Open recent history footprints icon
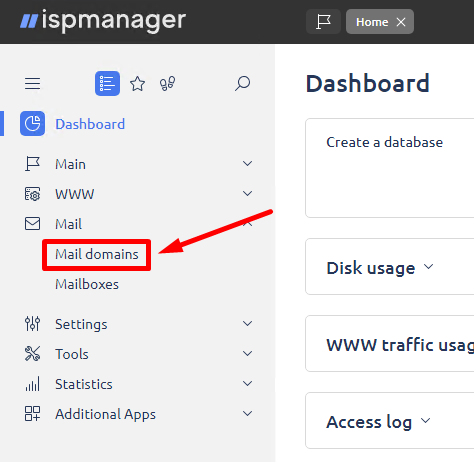Screen dimensions: 474x462 (x=167, y=83)
